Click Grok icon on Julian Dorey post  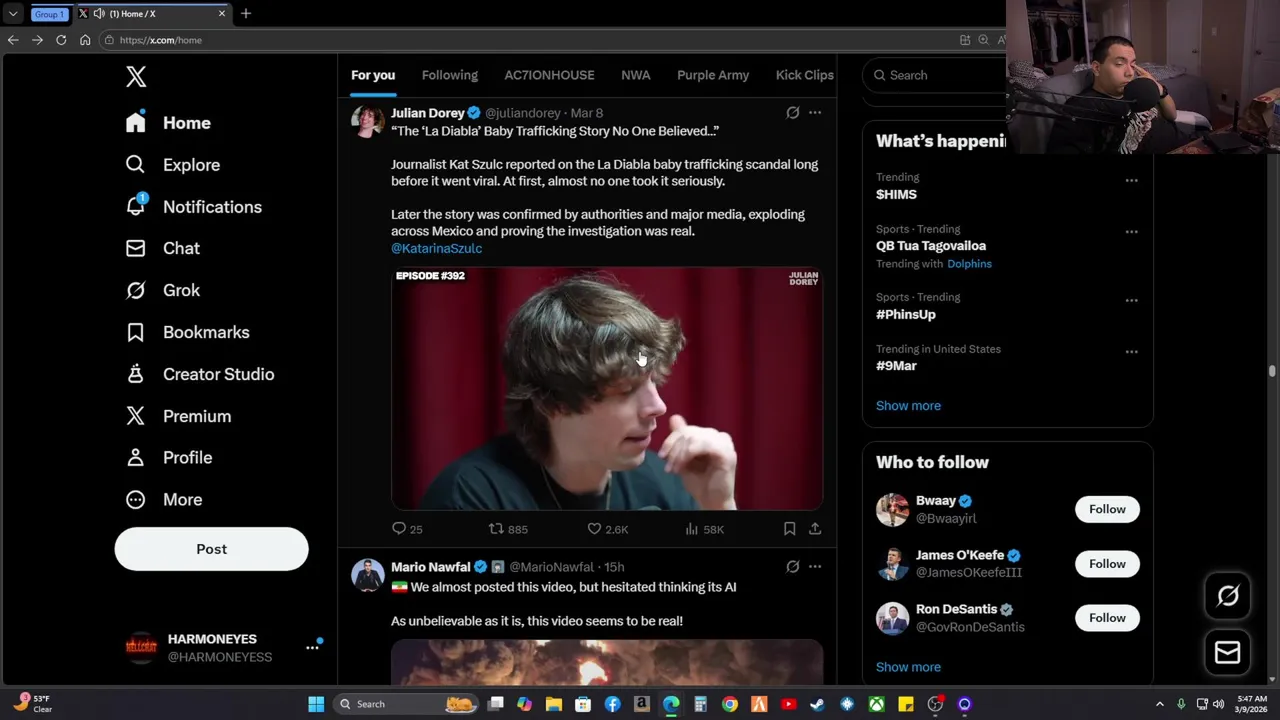click(x=792, y=113)
